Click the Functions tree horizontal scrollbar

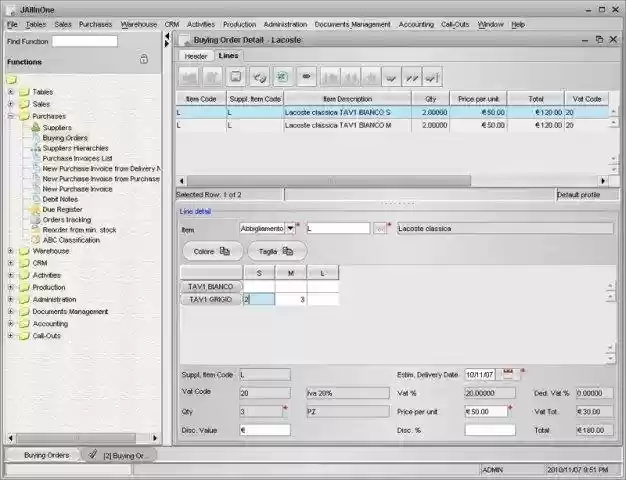pos(76,438)
